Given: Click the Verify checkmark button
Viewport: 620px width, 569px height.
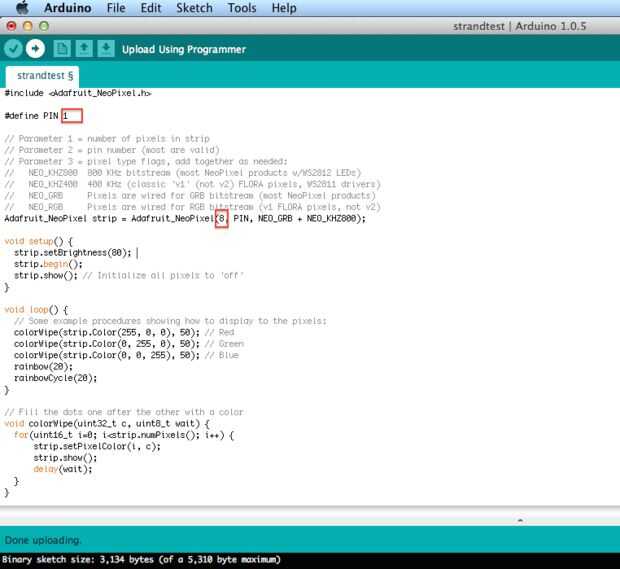Looking at the screenshot, I should click(13, 49).
